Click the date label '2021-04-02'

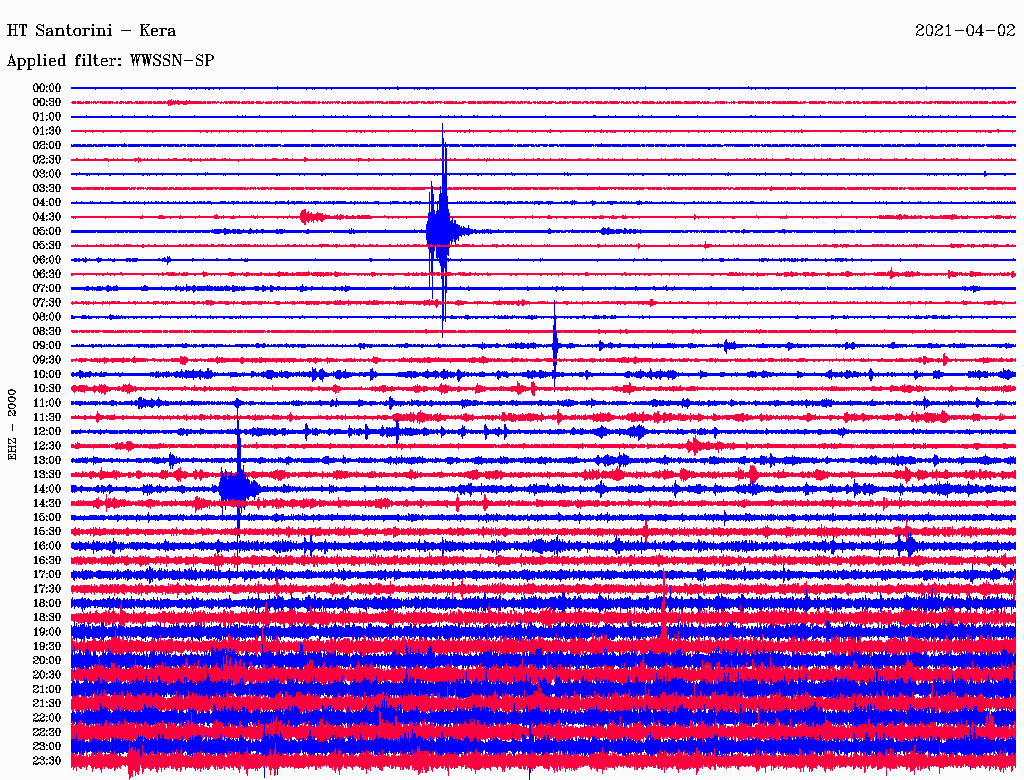965,31
